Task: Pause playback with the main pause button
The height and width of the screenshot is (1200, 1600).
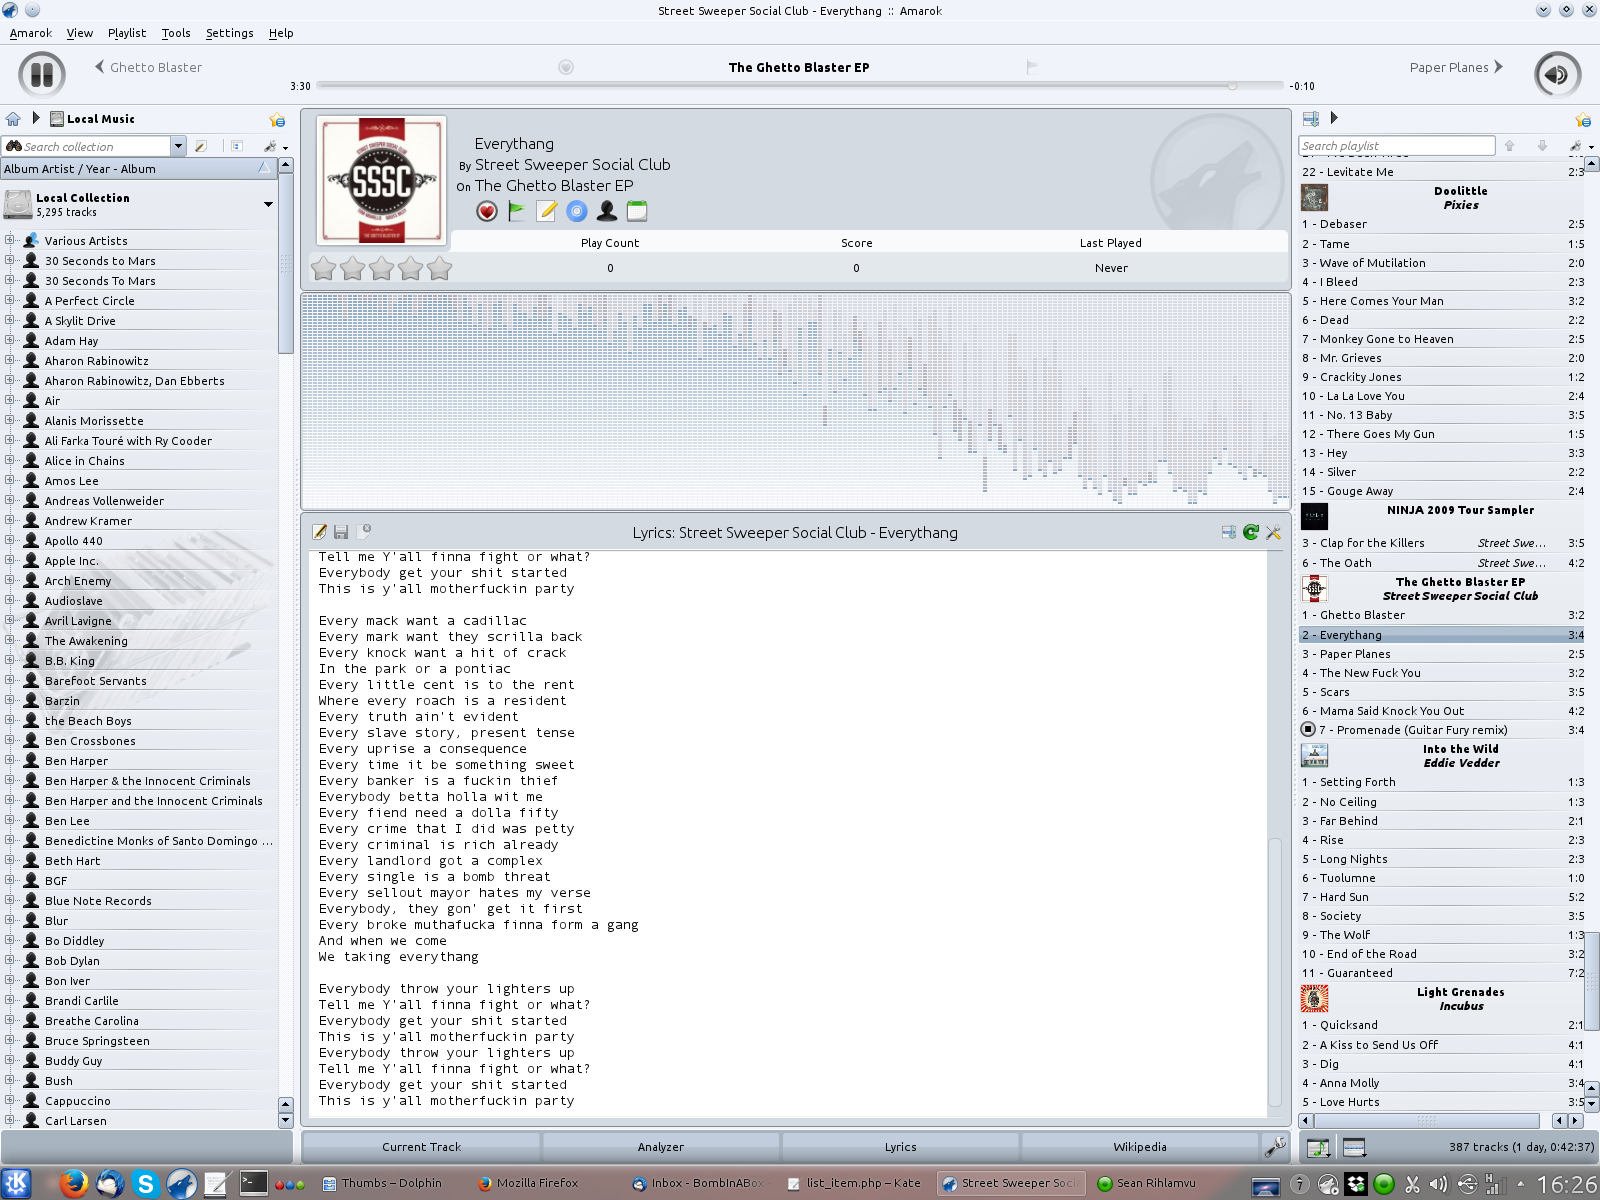Action: pyautogui.click(x=42, y=74)
